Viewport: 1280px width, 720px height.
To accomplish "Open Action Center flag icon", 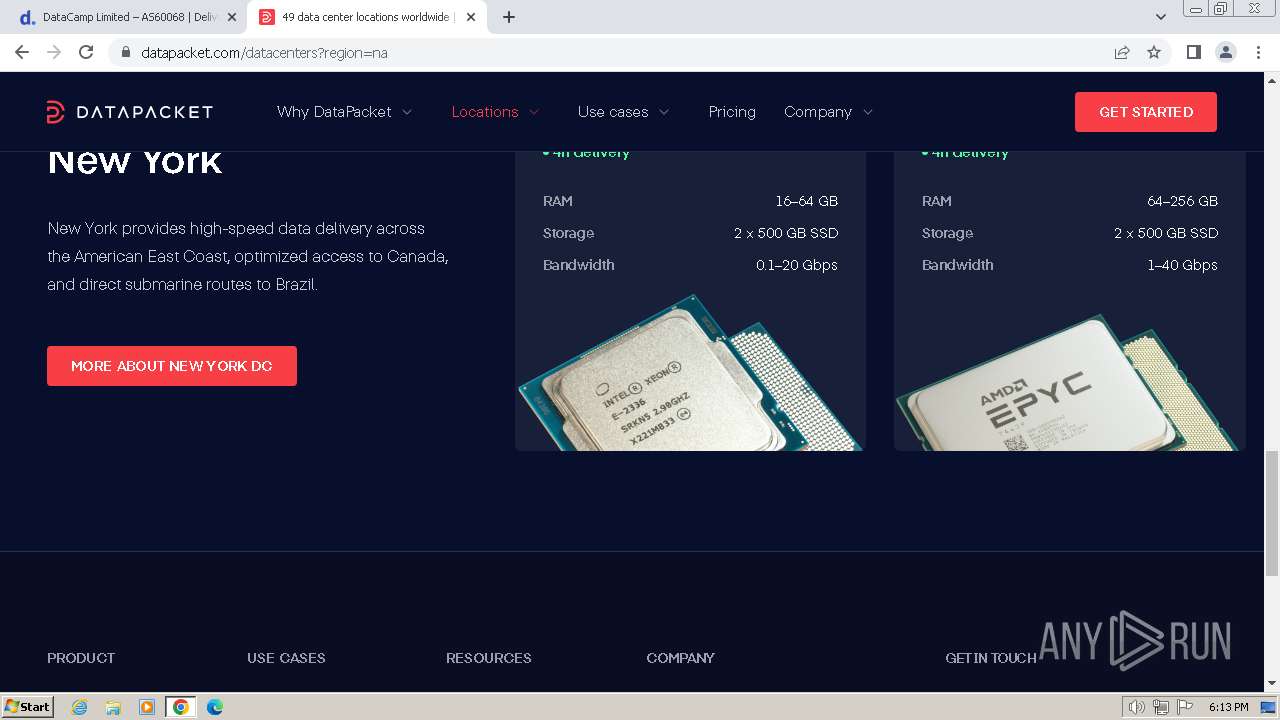I will point(1184,707).
